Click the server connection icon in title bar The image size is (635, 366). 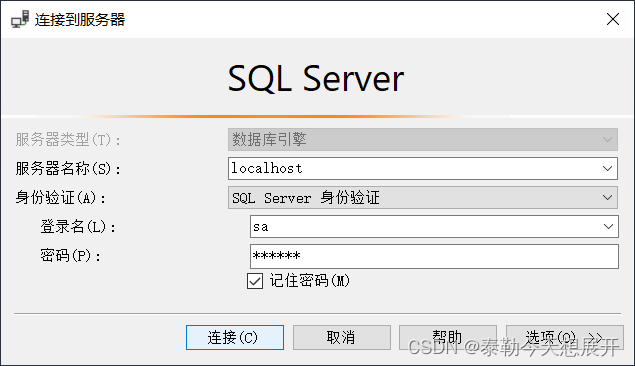(20, 19)
